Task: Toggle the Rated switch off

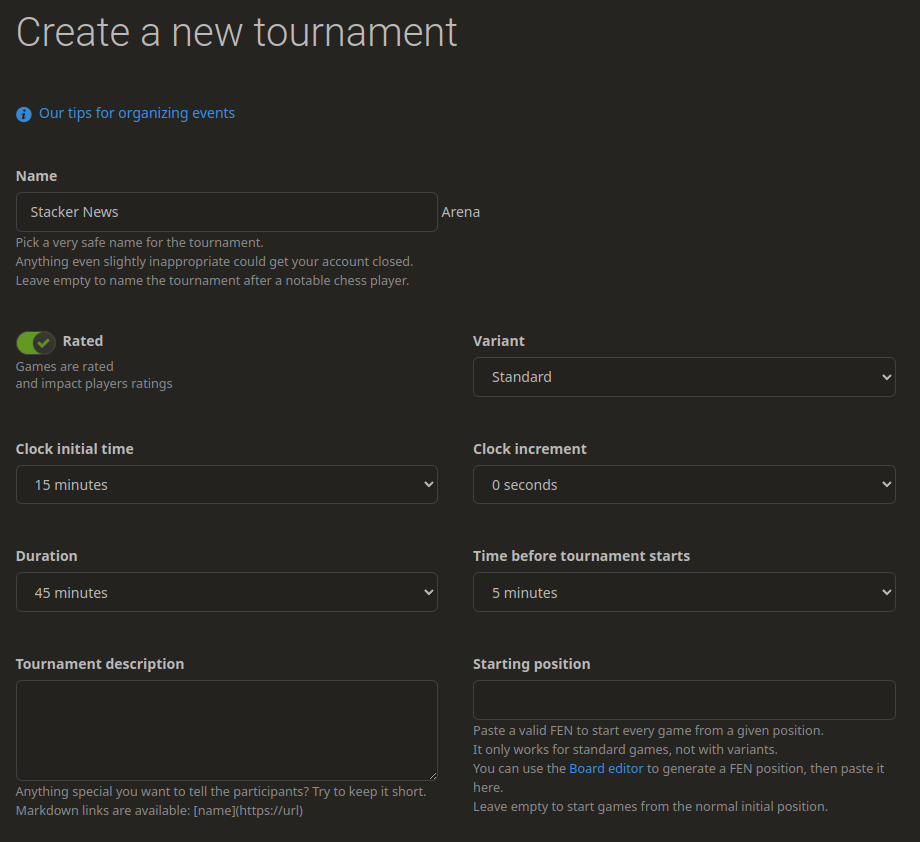Action: click(36, 343)
